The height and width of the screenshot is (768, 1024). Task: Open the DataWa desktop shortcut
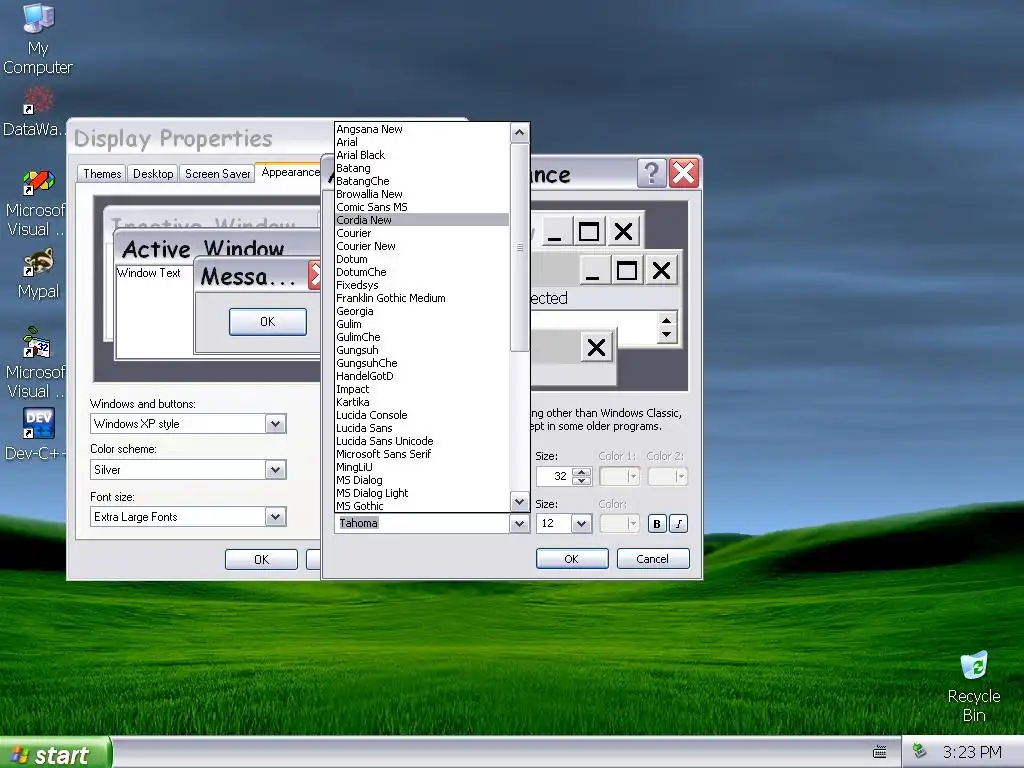click(x=34, y=113)
